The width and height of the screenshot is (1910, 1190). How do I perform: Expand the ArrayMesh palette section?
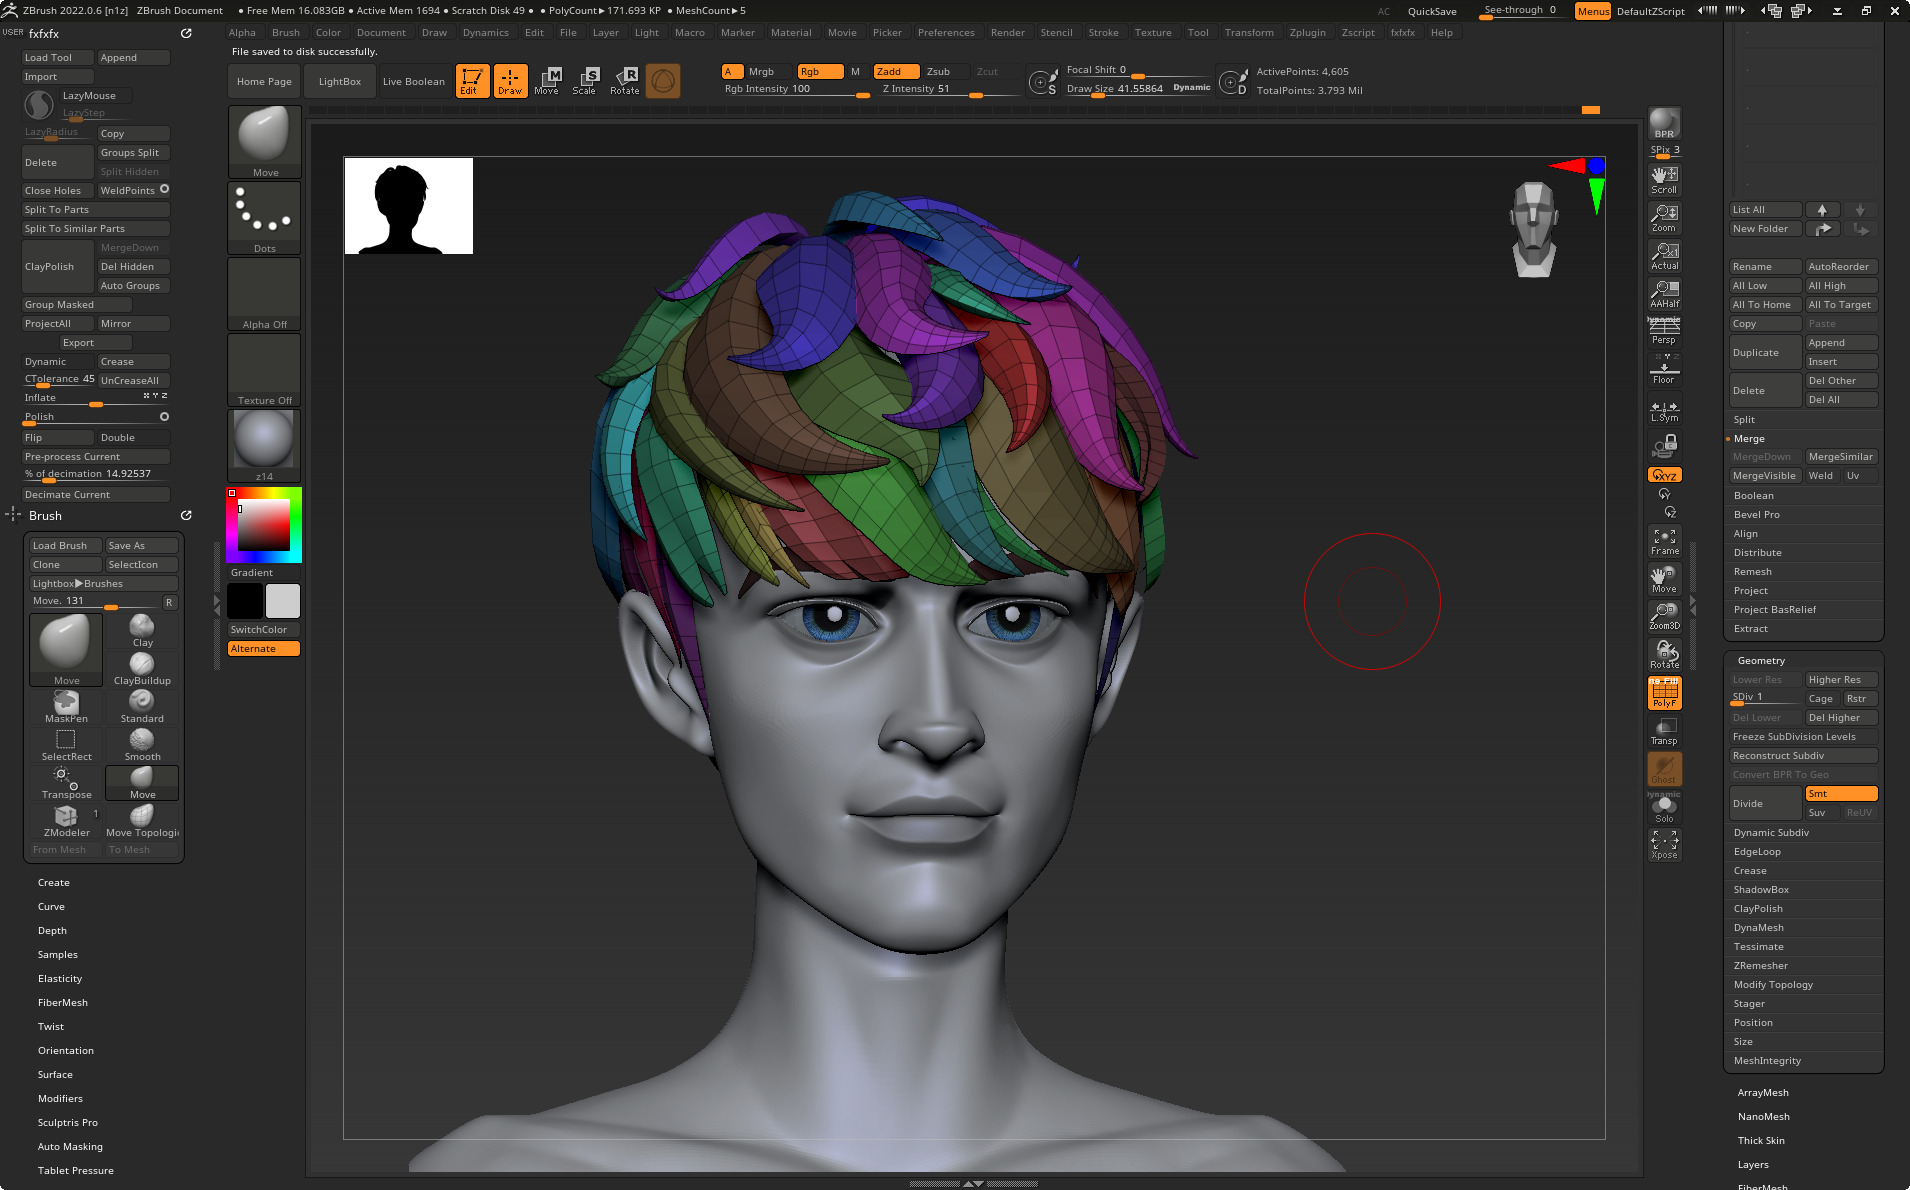(1763, 1092)
